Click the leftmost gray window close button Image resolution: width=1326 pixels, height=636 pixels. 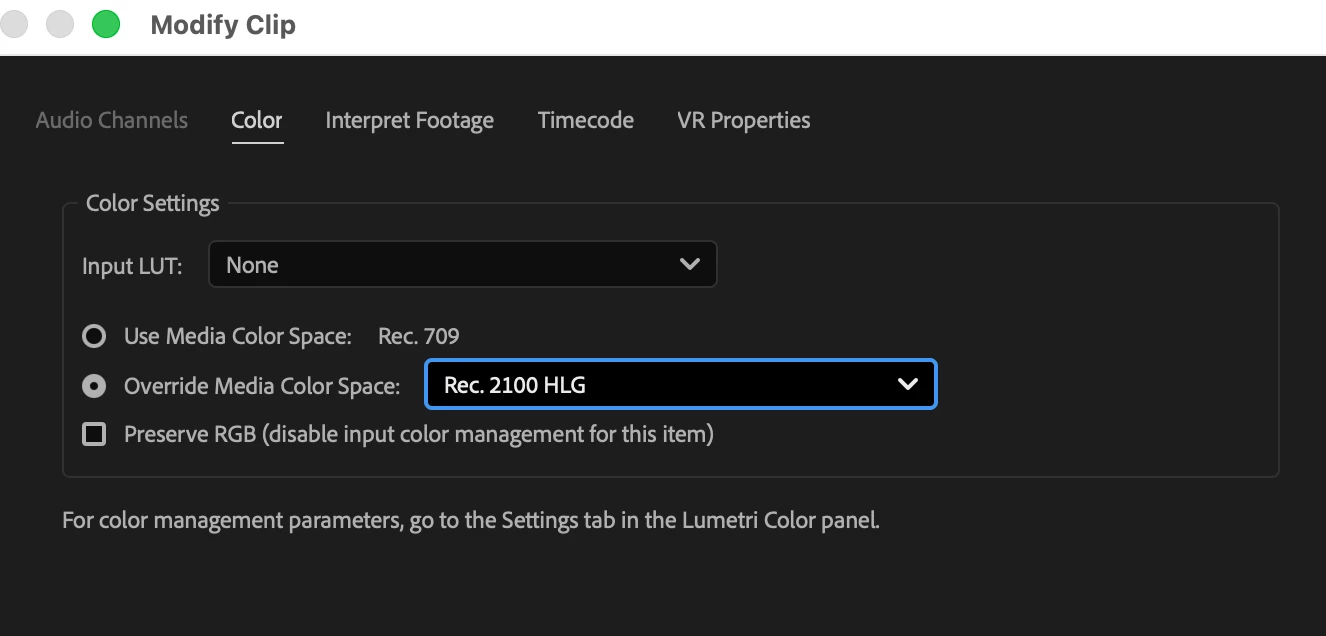click(14, 25)
